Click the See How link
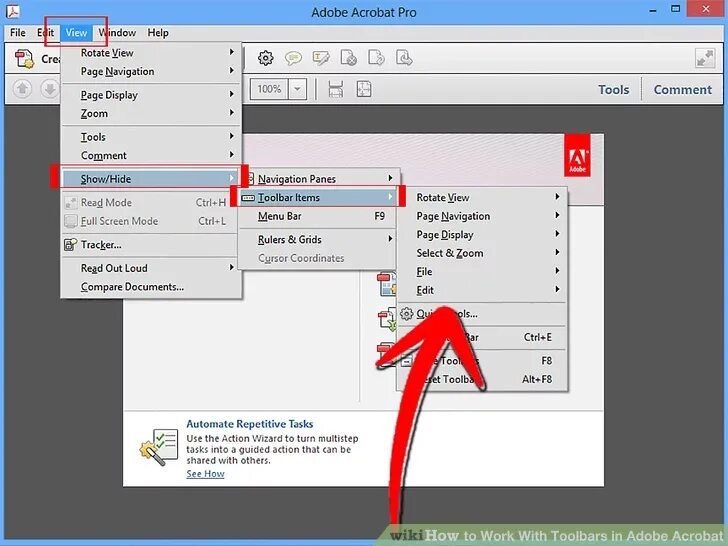The image size is (728, 546). [205, 474]
